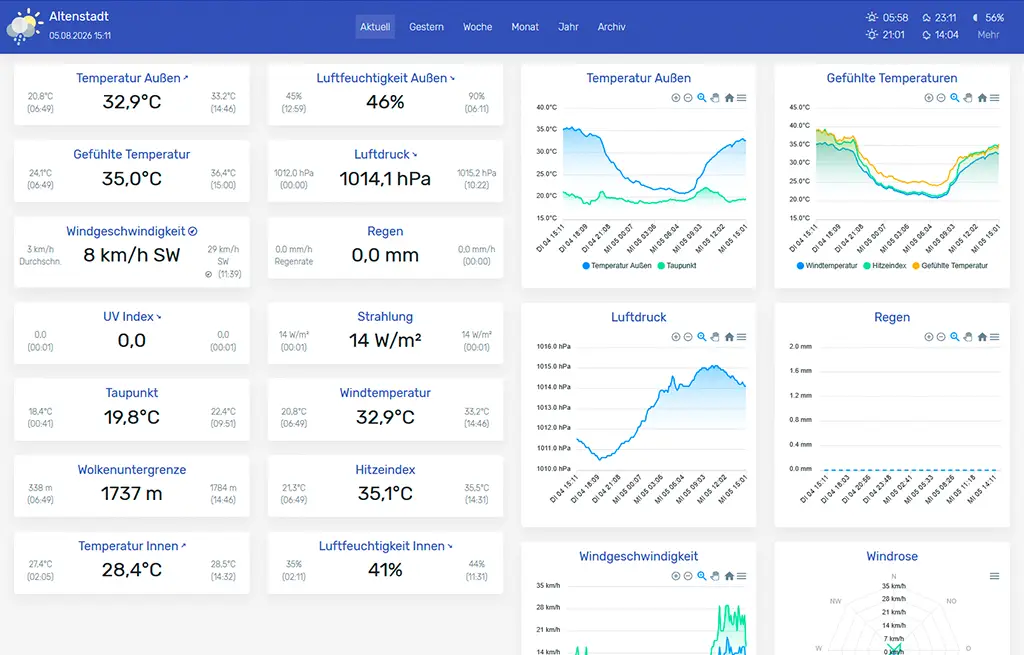Image resolution: width=1024 pixels, height=655 pixels.
Task: Open the Windrose chart hamburger menu
Action: tap(995, 576)
